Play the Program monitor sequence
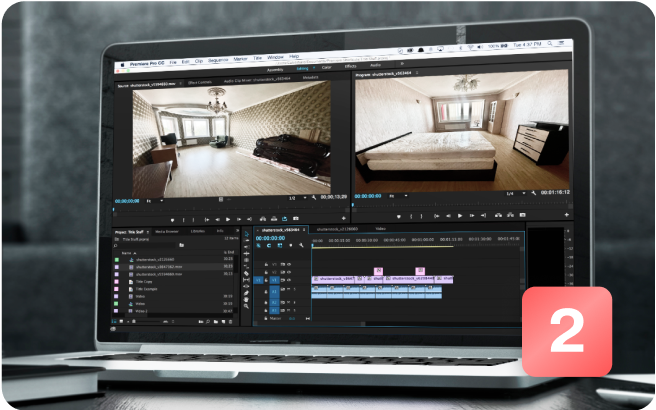Viewport: 656px width, 410px height. coord(460,216)
